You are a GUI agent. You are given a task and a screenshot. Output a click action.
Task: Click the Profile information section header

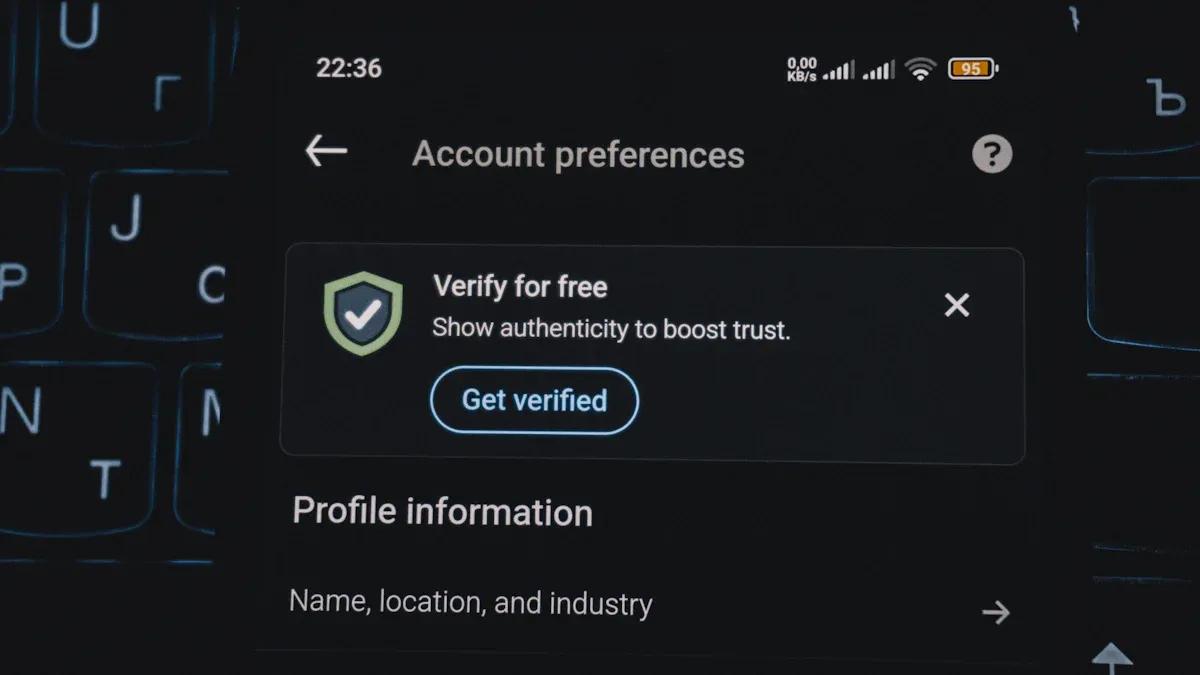[442, 512]
